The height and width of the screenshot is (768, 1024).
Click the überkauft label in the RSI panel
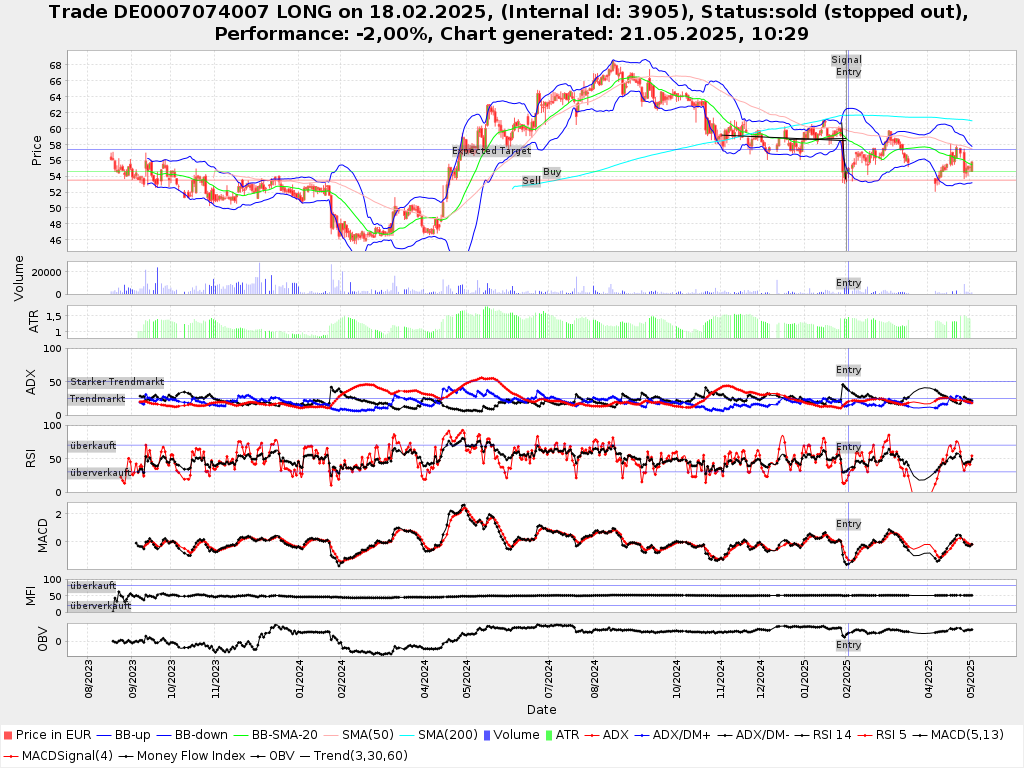92,446
